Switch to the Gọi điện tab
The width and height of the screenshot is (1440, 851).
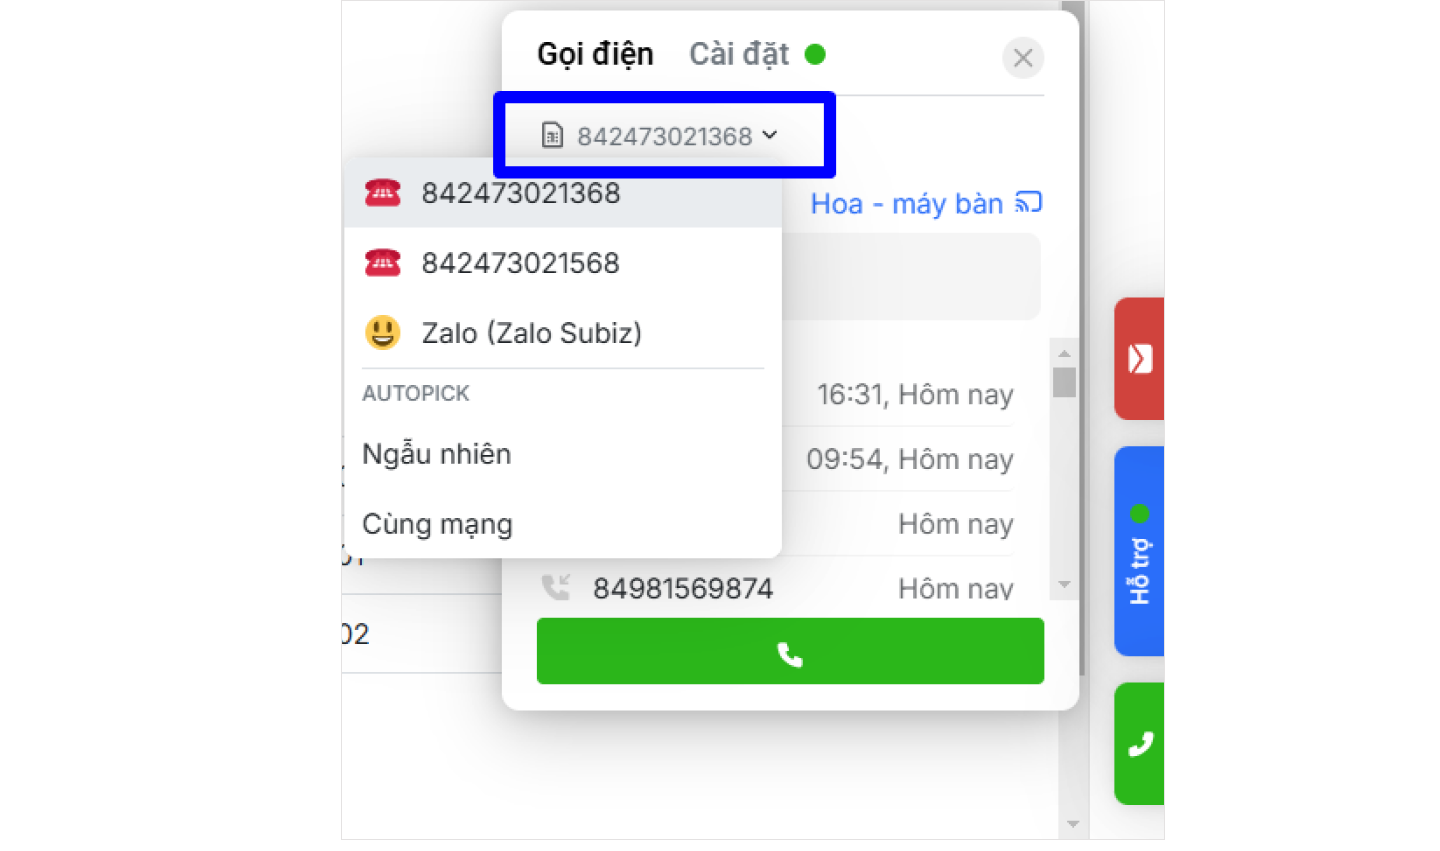(x=595, y=54)
